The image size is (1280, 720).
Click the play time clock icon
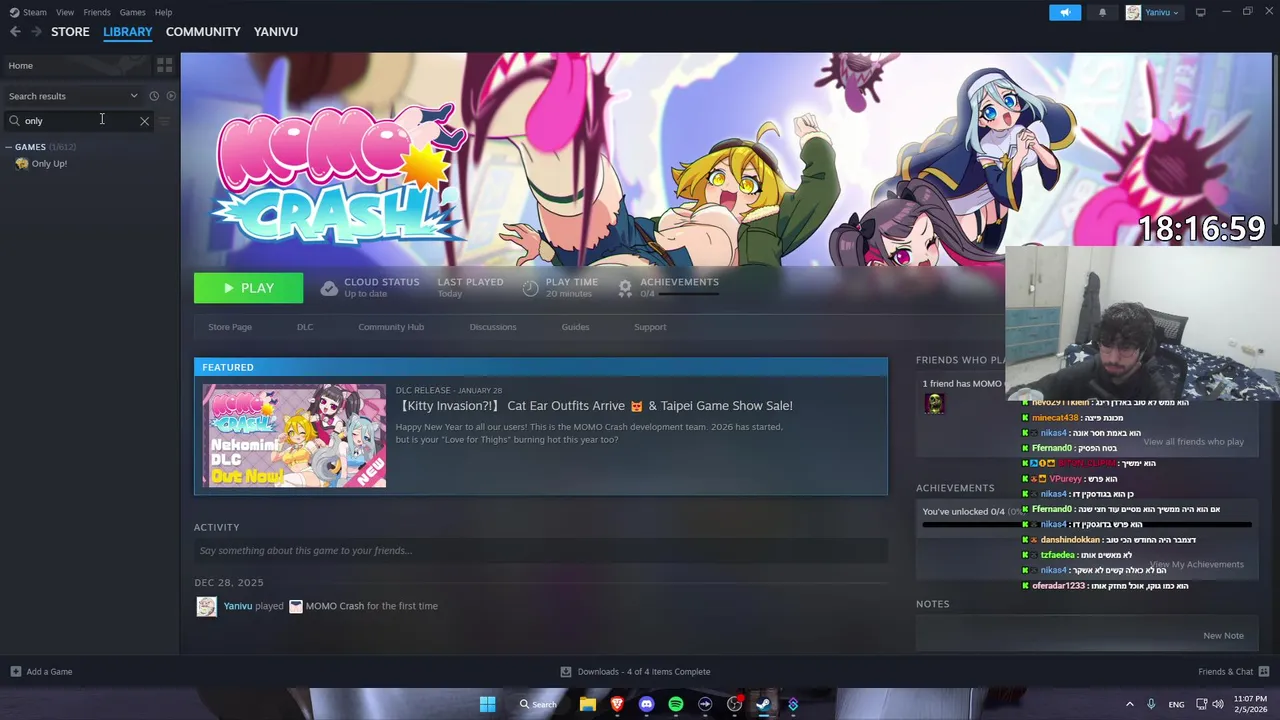[x=530, y=288]
